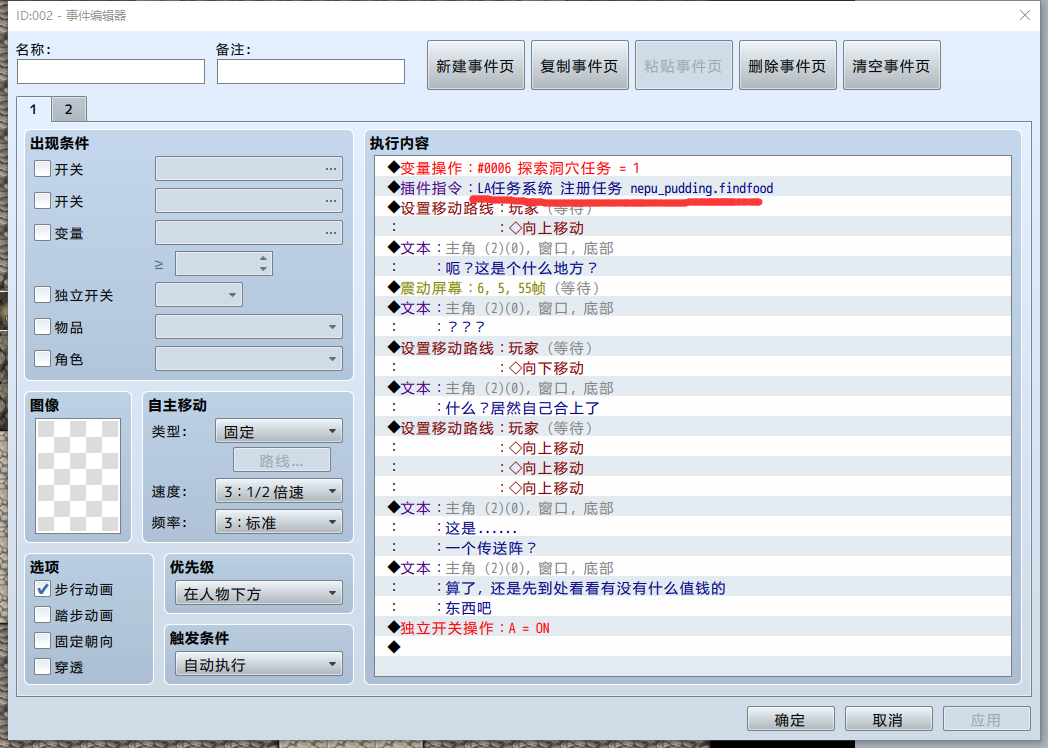This screenshot has height=748, width=1048.
Task: Select the 东西吧 dialogue line
Action: (692, 608)
